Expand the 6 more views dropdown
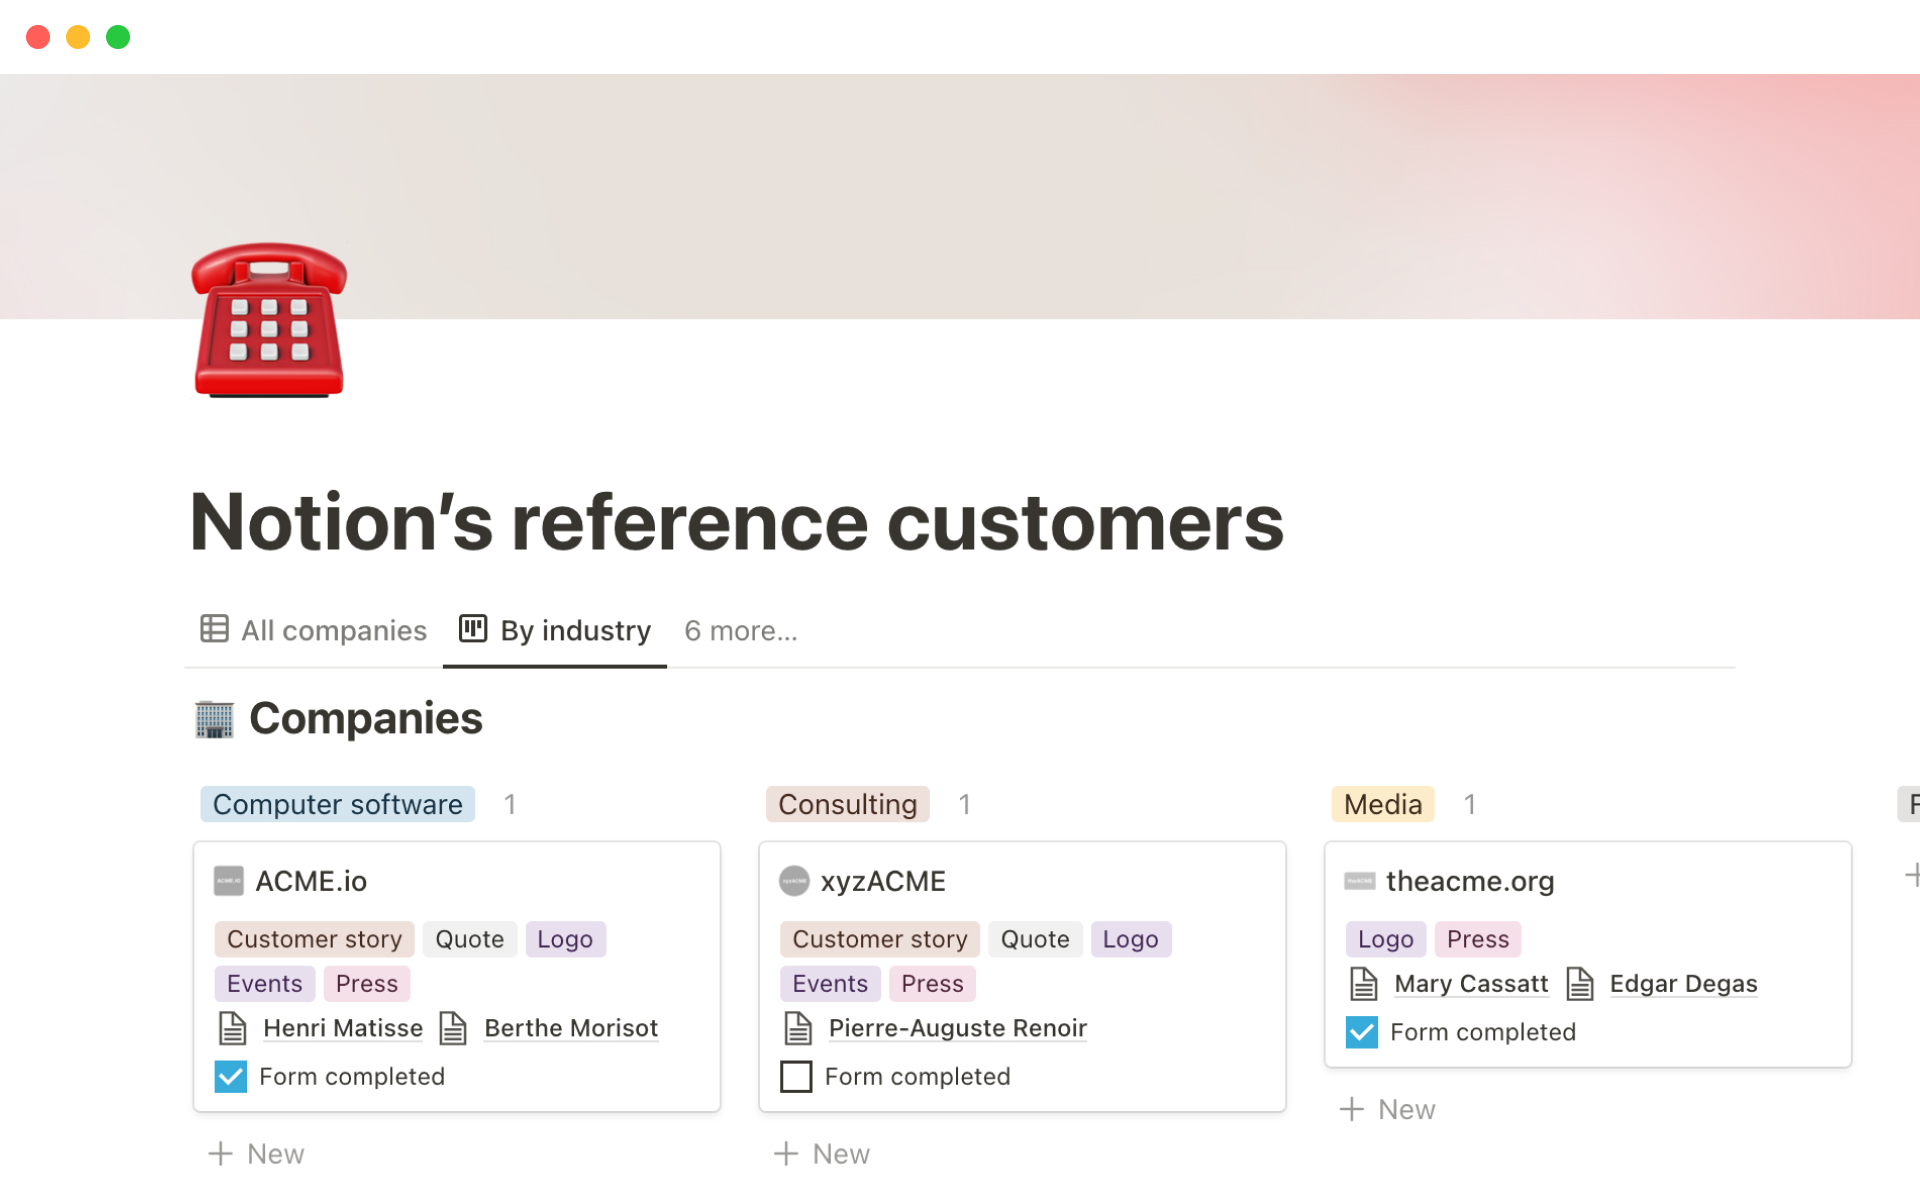The height and width of the screenshot is (1200, 1920). tap(740, 631)
